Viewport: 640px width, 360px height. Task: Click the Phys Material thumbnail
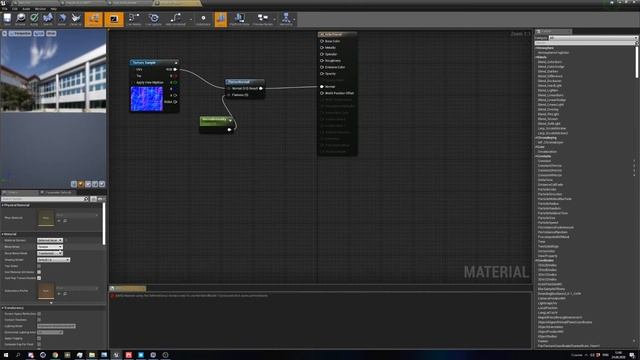point(46,218)
